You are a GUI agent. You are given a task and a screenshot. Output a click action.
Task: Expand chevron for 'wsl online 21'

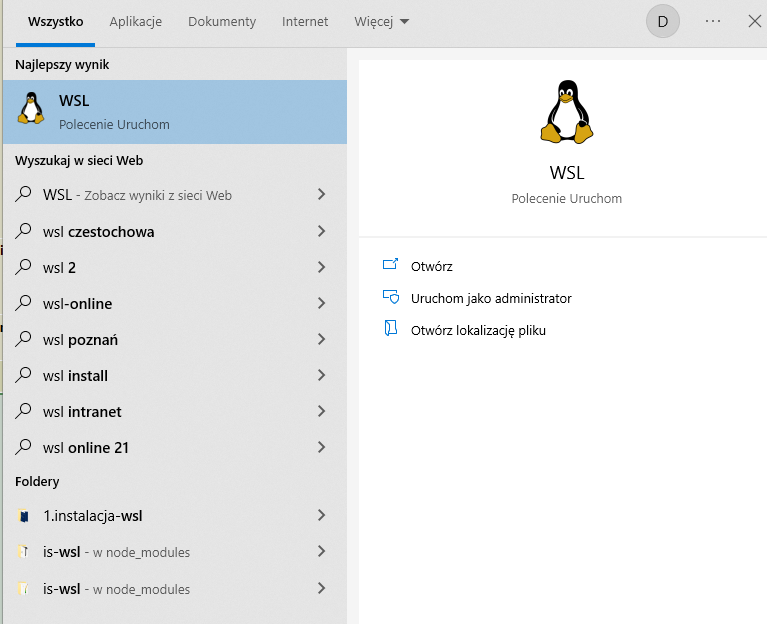click(321, 447)
